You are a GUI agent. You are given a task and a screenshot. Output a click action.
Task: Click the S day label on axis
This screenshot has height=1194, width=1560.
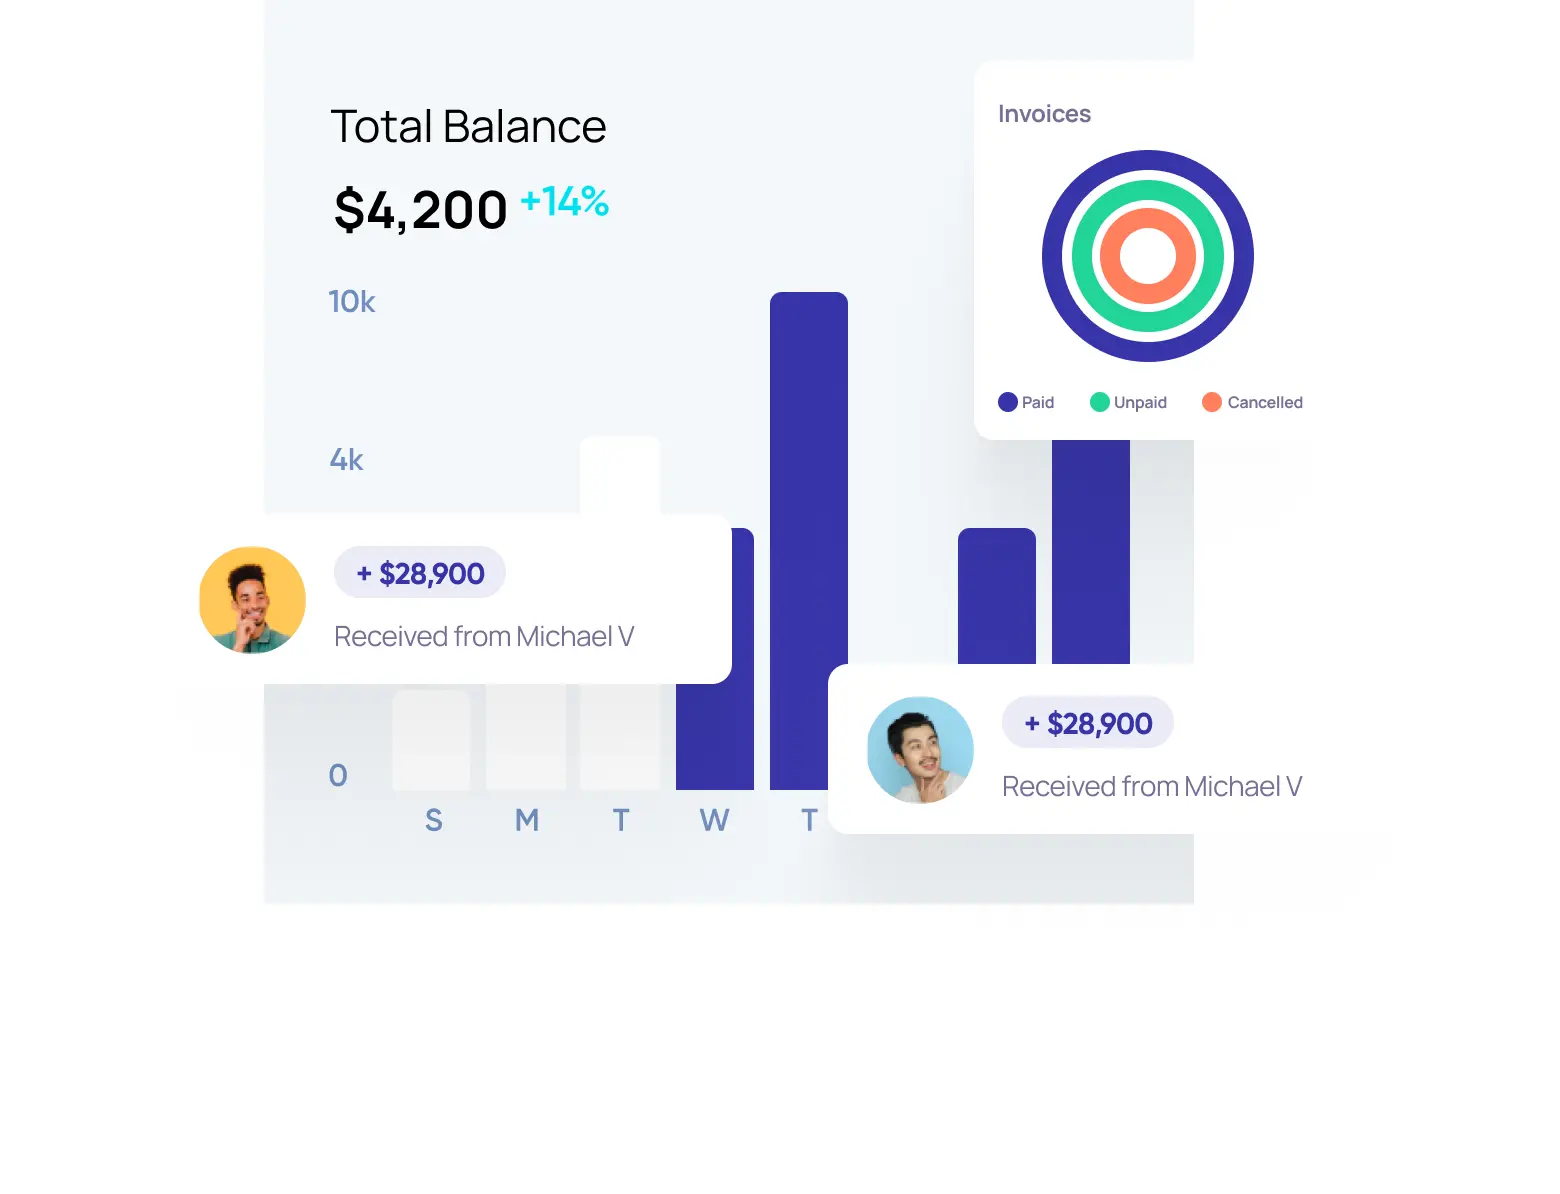click(x=433, y=820)
